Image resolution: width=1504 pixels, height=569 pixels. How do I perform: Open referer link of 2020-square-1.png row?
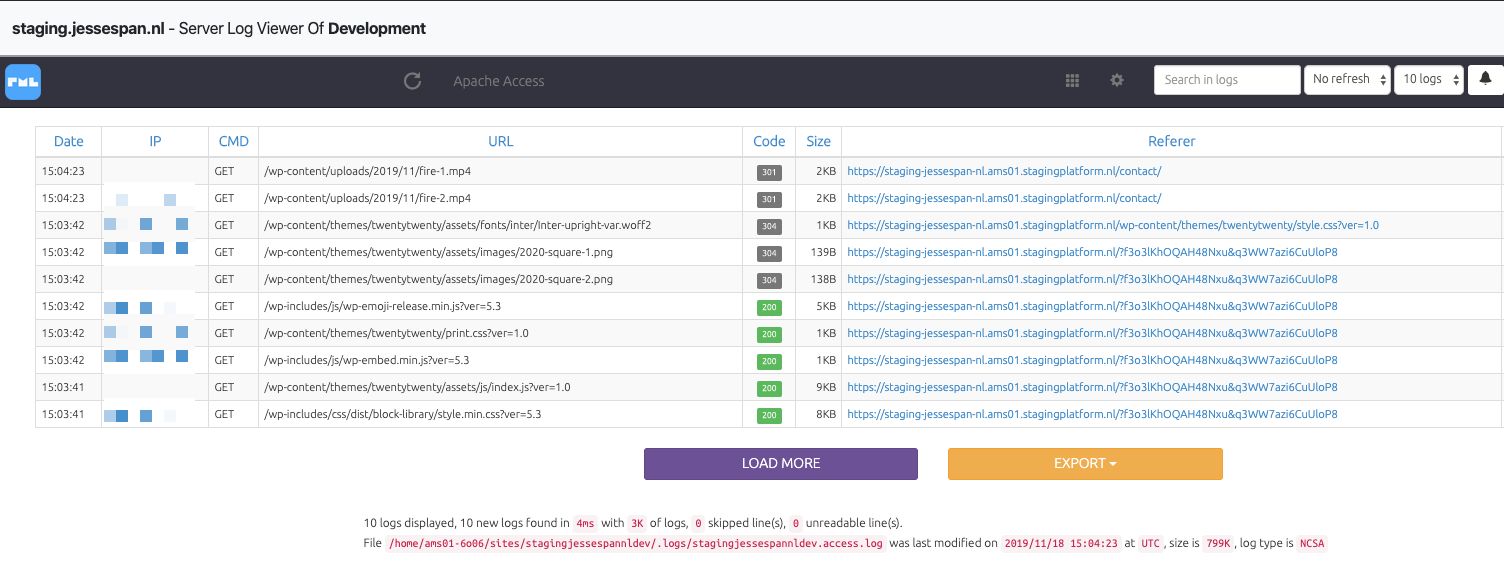click(1092, 252)
